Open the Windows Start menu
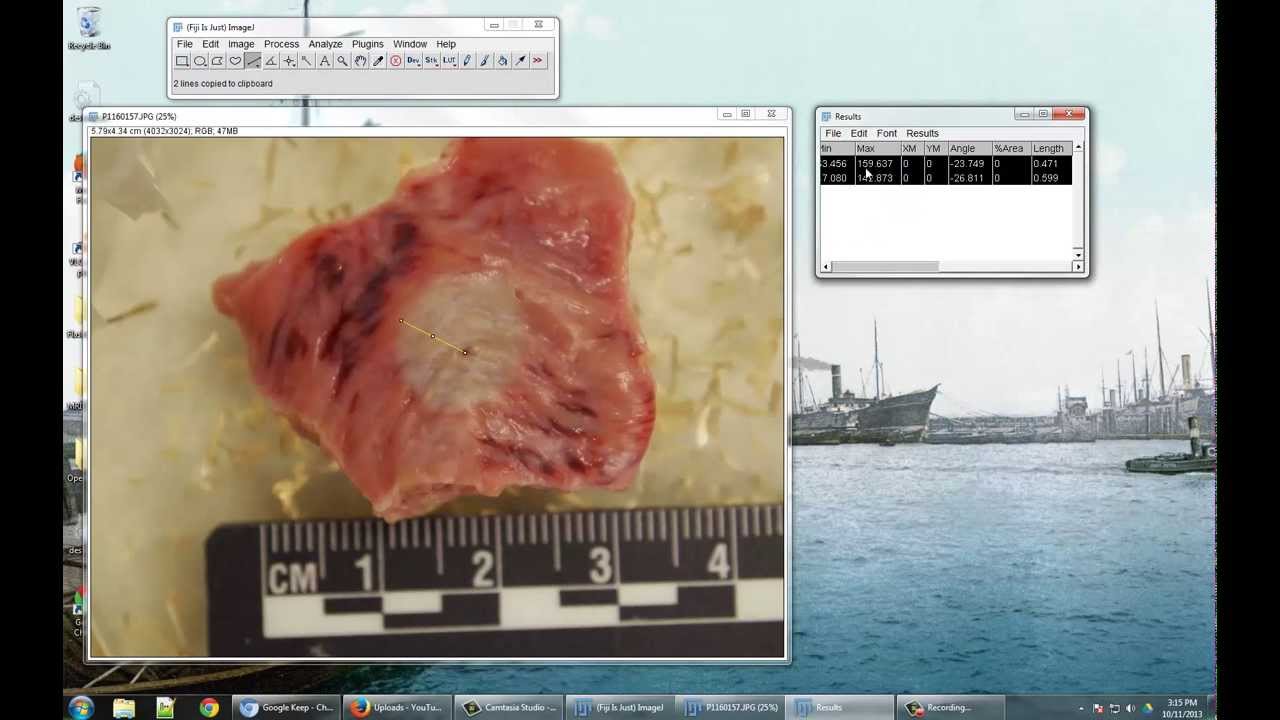 [x=81, y=708]
